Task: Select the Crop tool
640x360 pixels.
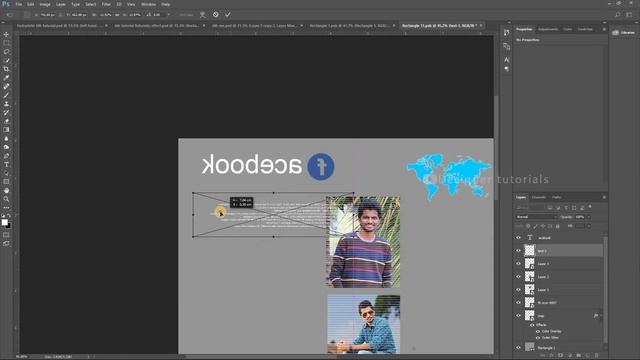Action: point(6,69)
